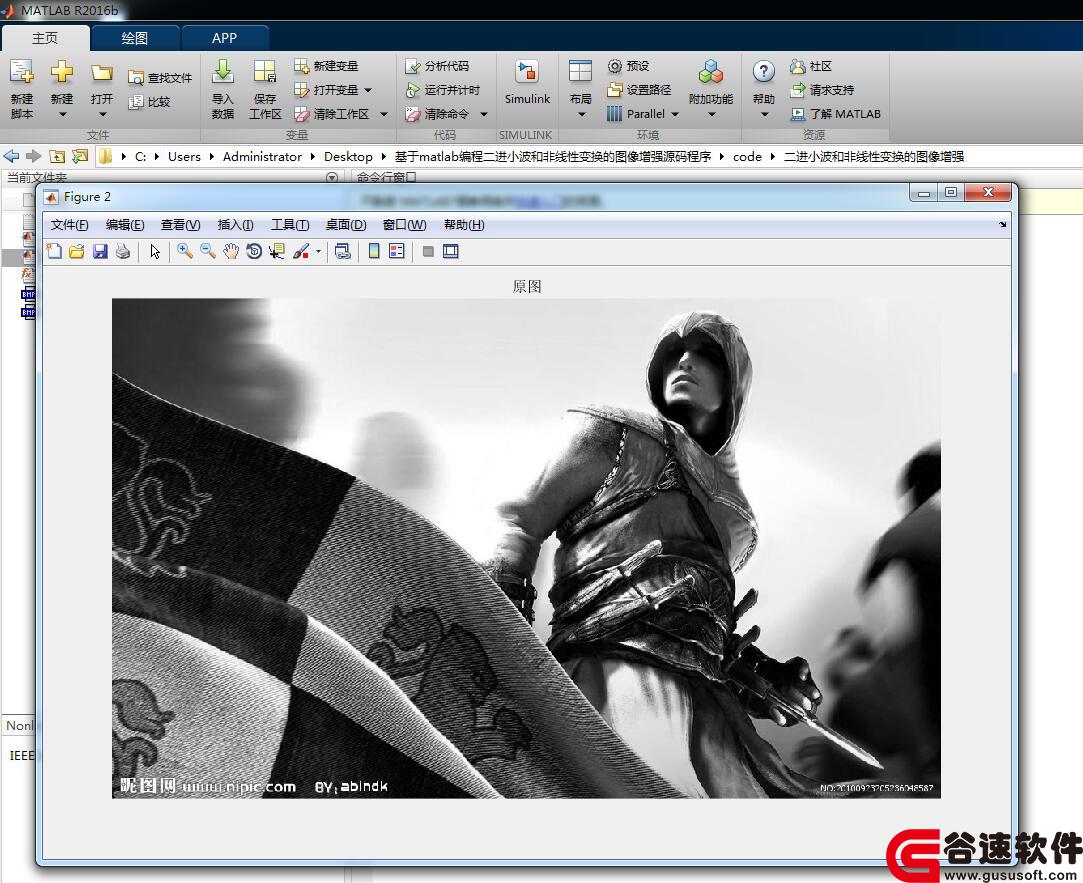Click Show Plot Tools and dock icon

(451, 251)
